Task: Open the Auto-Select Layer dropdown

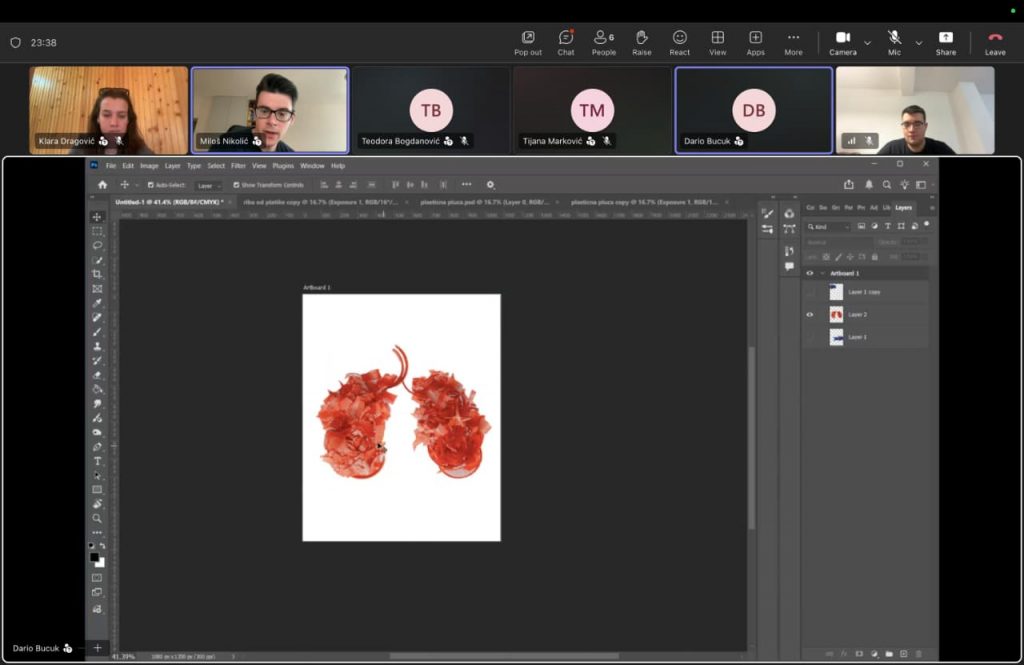Action: (209, 185)
